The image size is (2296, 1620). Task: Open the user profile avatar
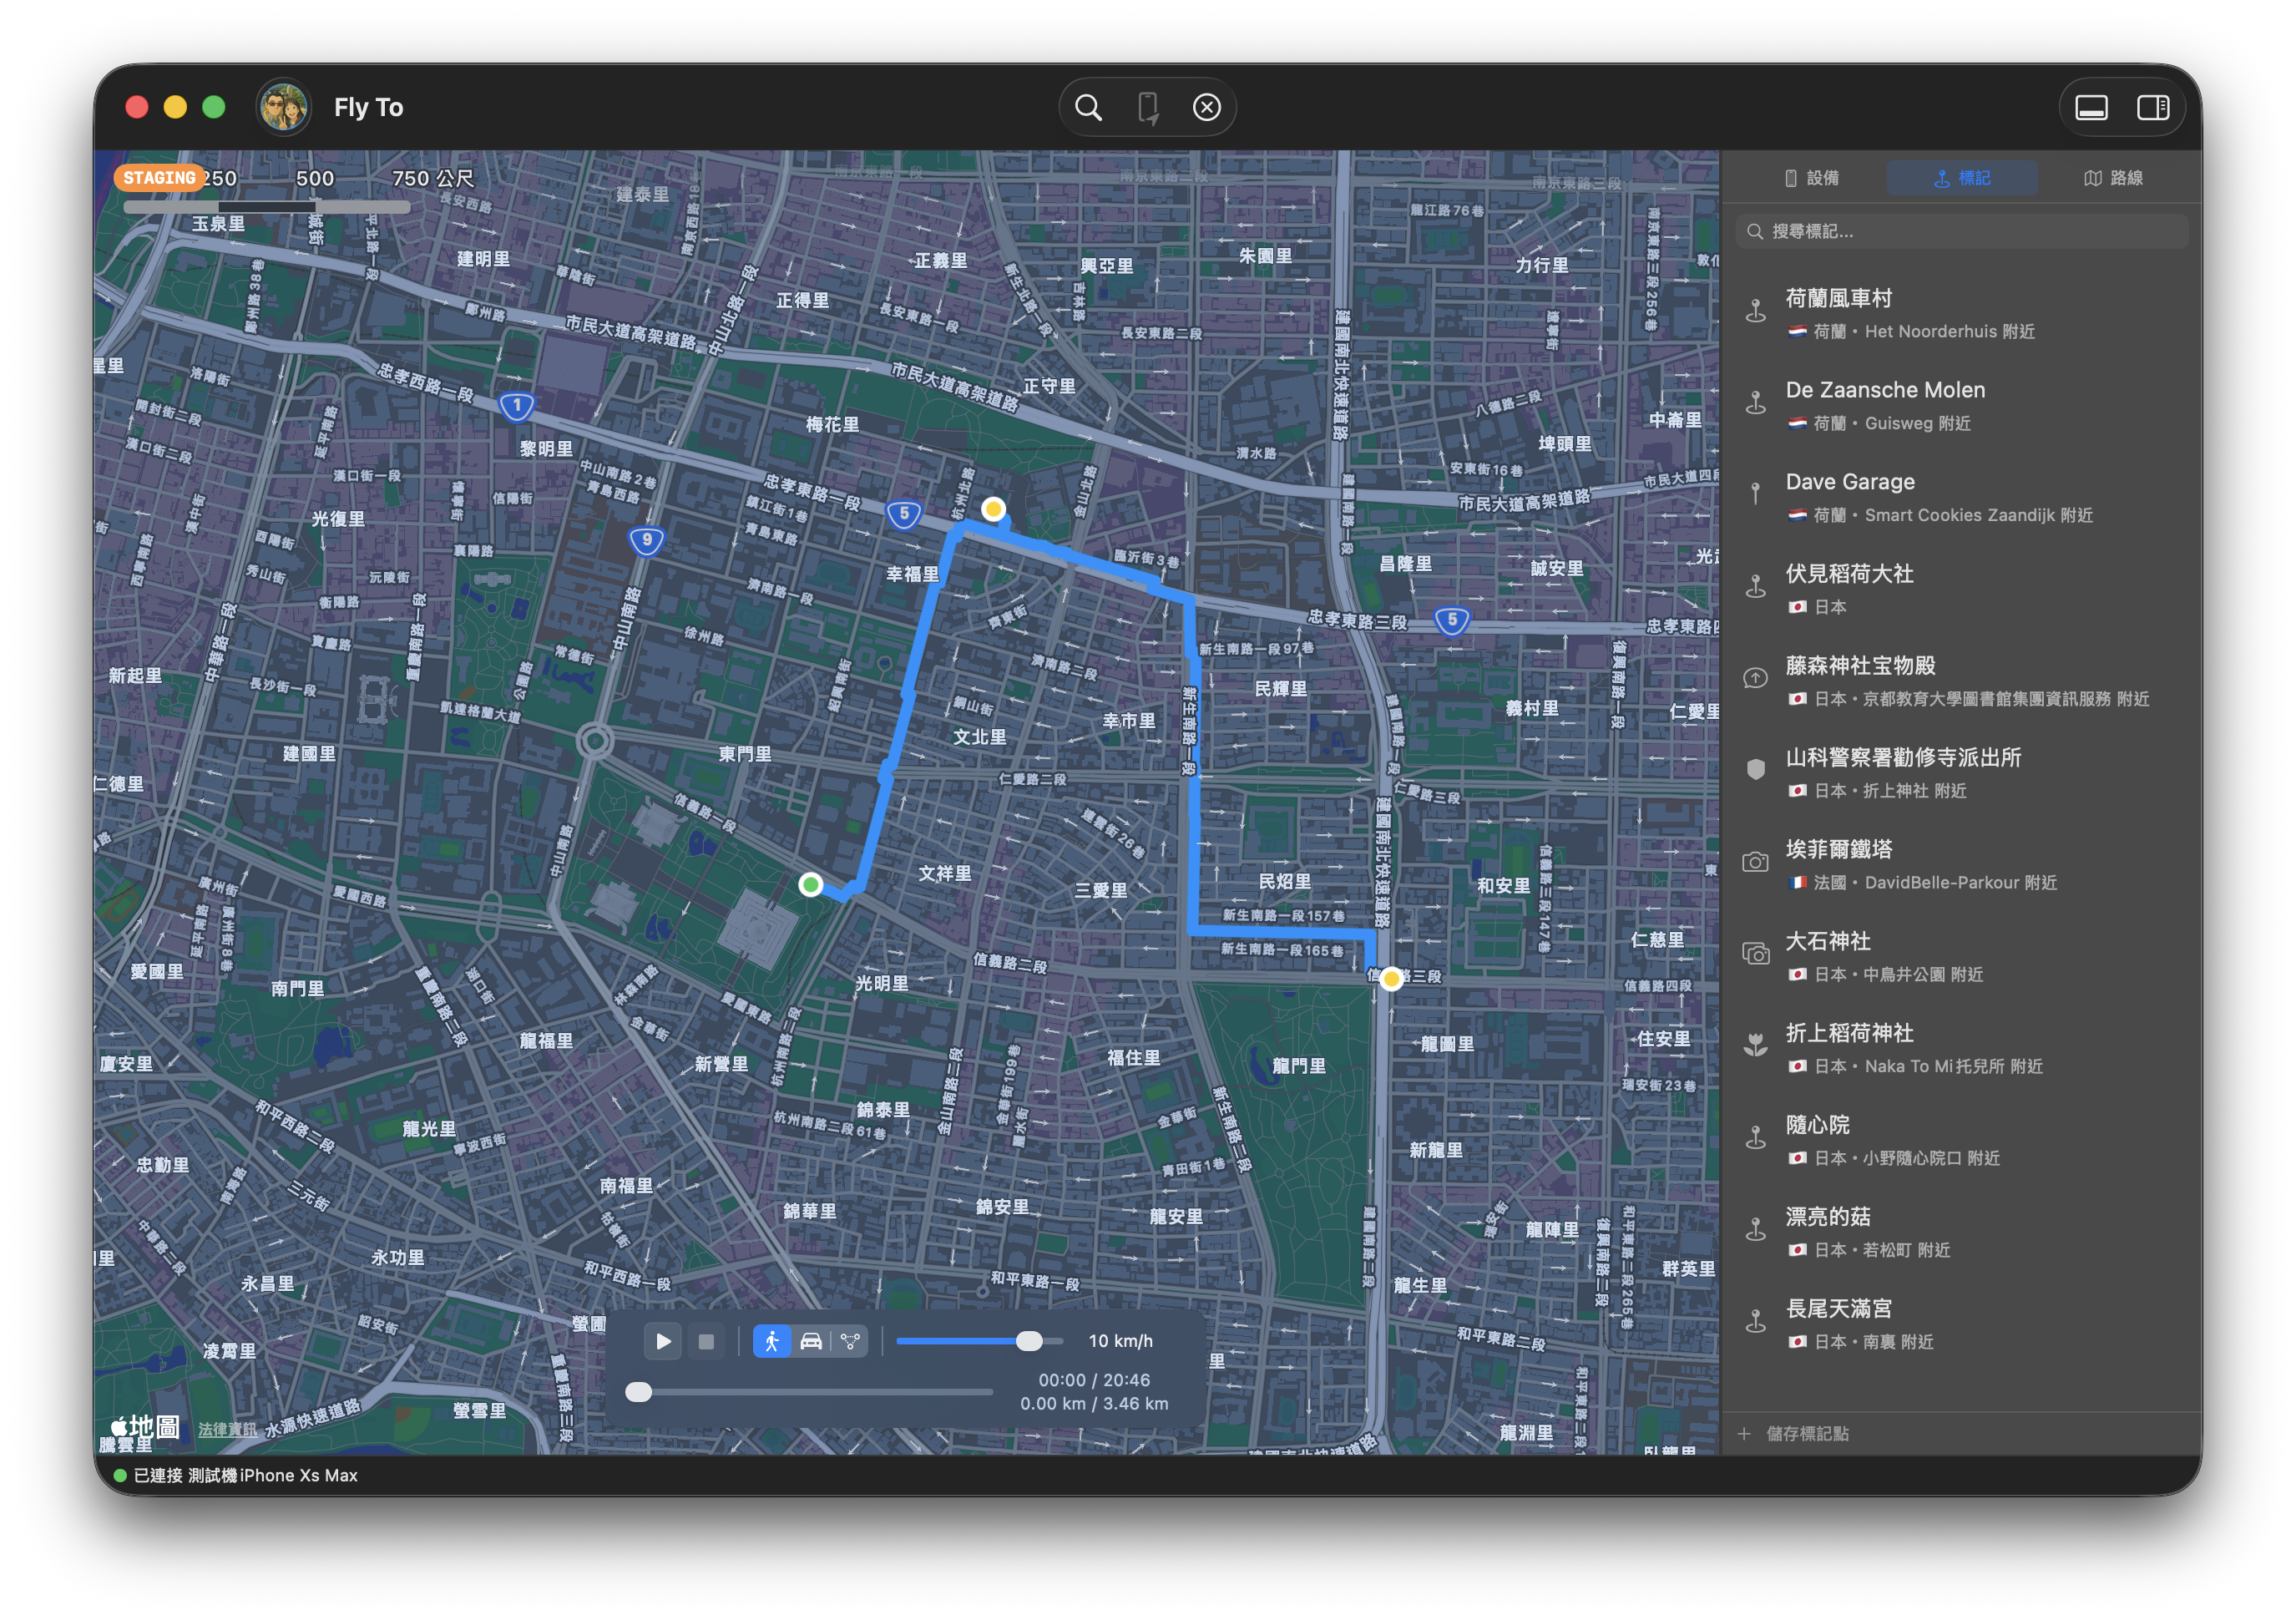283,107
